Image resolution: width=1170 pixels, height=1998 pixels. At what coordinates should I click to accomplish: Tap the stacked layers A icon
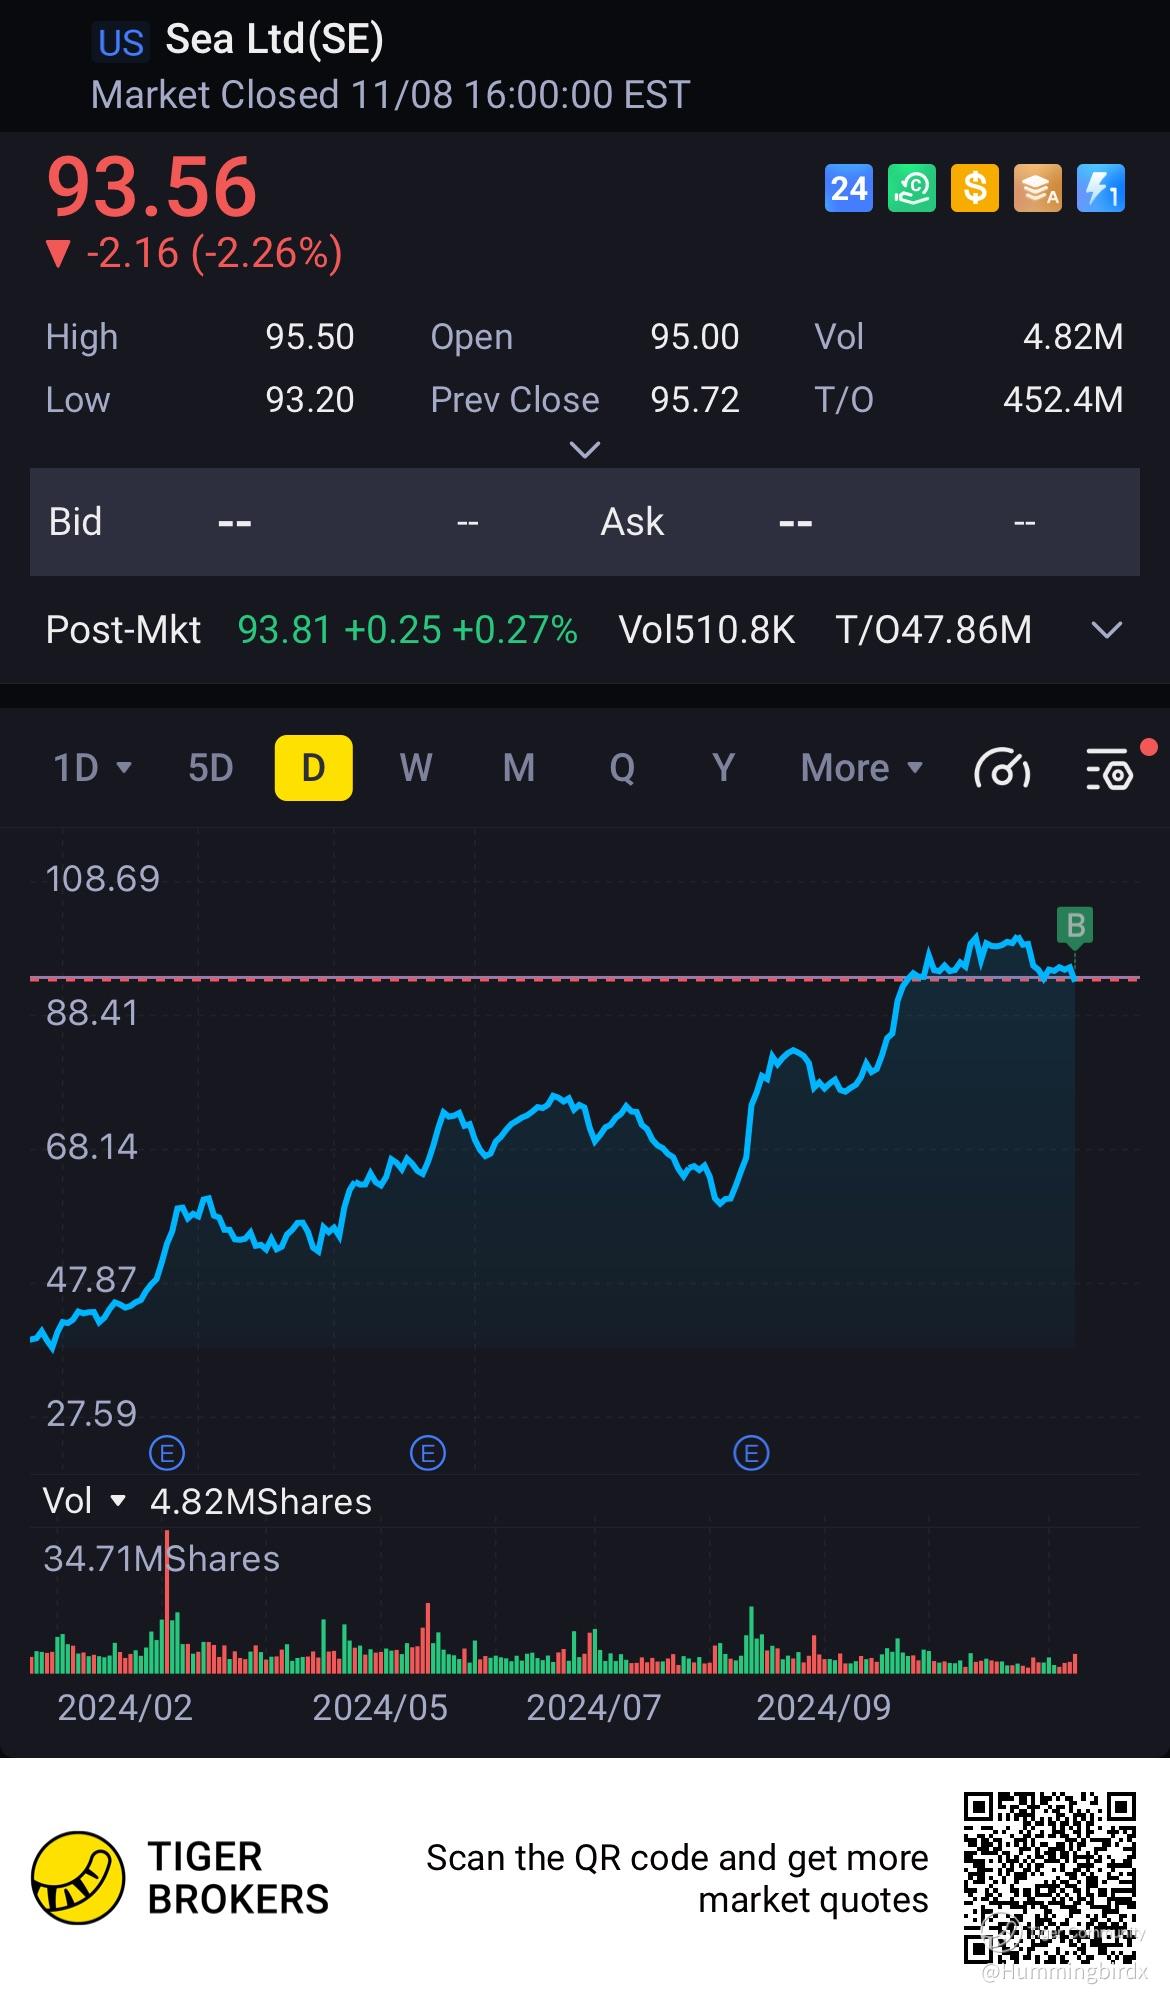pos(1038,188)
